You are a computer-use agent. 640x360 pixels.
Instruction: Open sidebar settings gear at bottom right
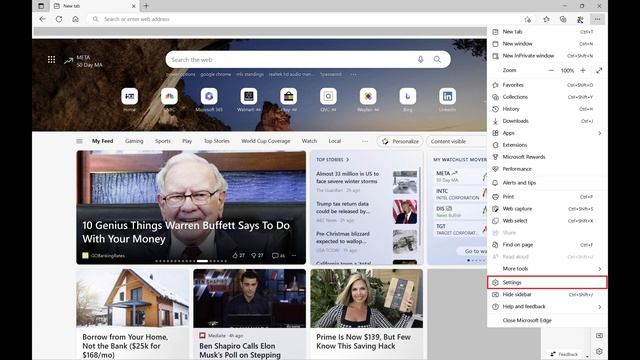pyautogui.click(x=599, y=351)
